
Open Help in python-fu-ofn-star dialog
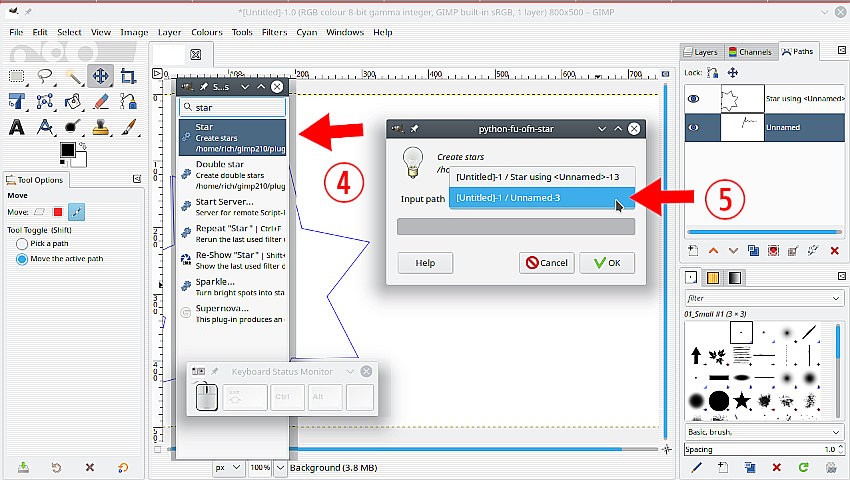pos(425,263)
